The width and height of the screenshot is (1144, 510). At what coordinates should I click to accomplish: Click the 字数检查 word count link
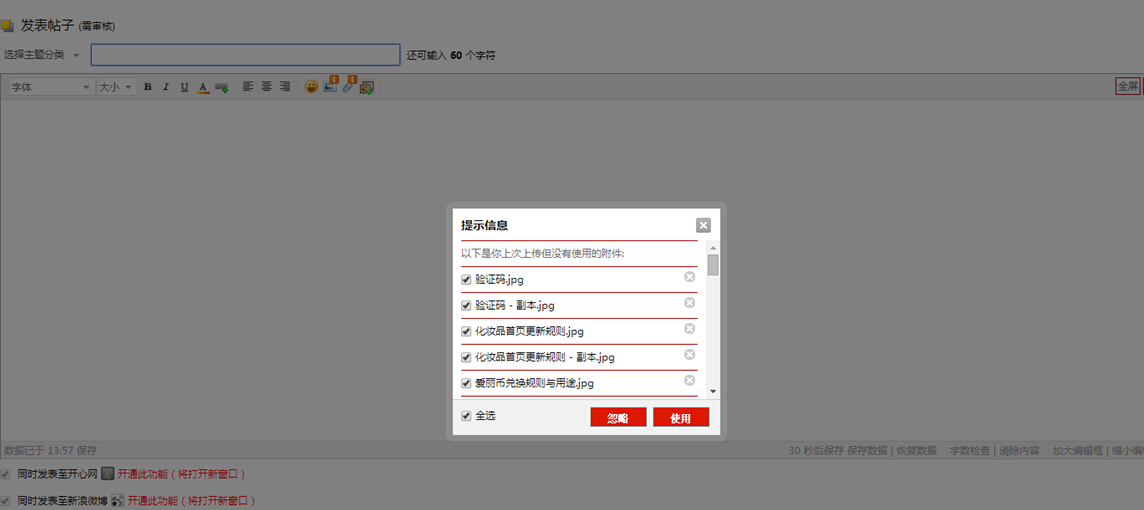pyautogui.click(x=969, y=451)
